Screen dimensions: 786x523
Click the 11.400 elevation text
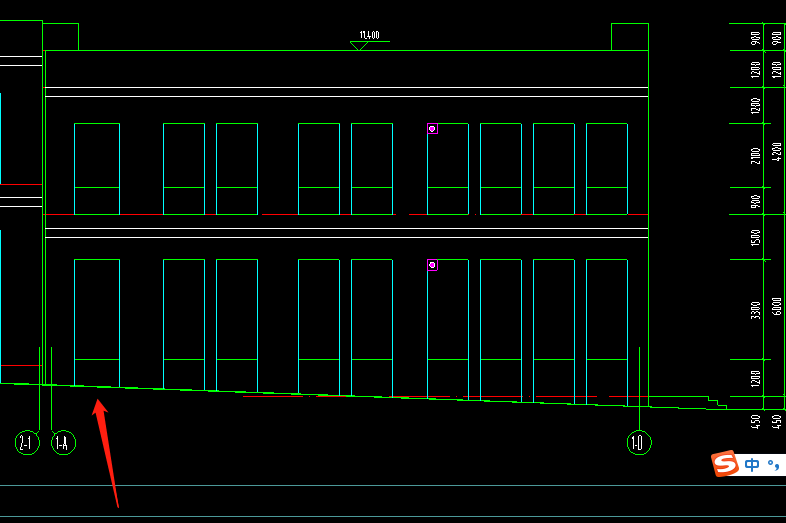[x=369, y=35]
